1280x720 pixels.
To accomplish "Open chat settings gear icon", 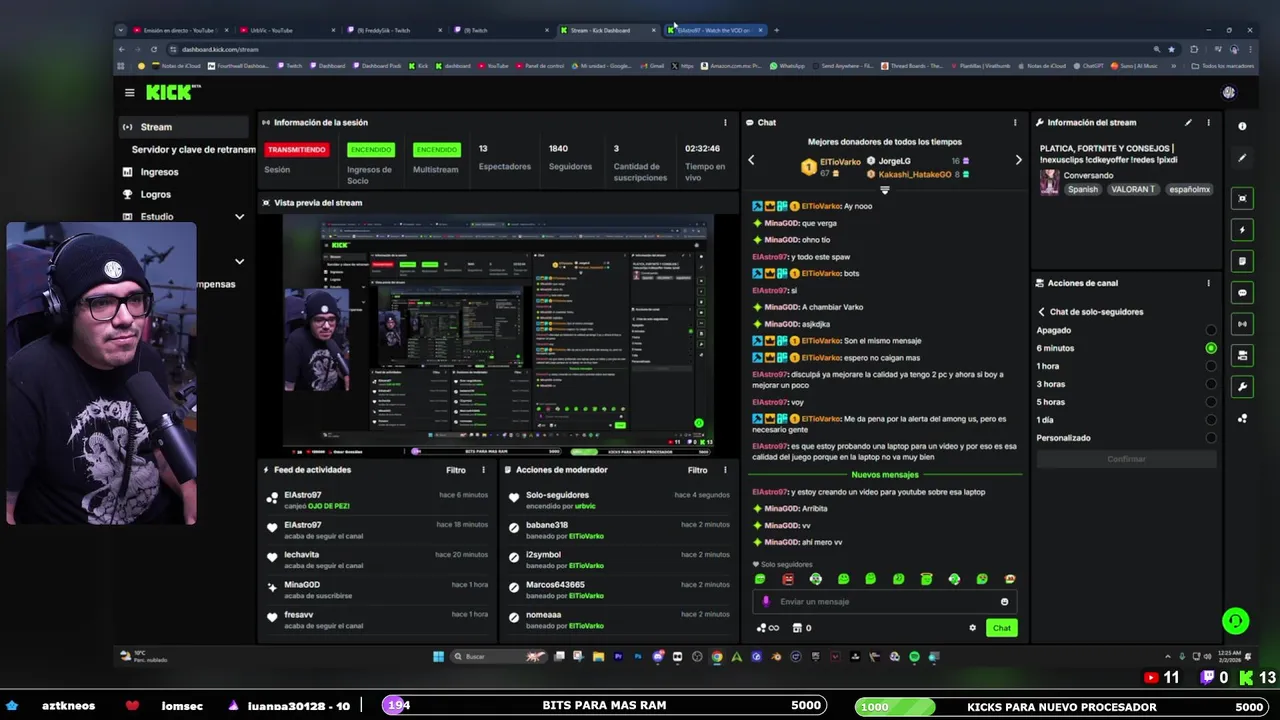I will pyautogui.click(x=972, y=628).
